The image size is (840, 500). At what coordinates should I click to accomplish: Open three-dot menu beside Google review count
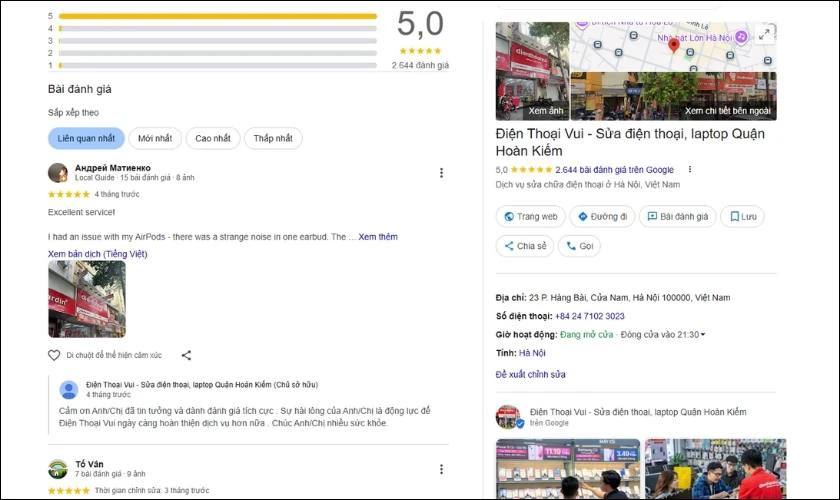pyautogui.click(x=689, y=169)
